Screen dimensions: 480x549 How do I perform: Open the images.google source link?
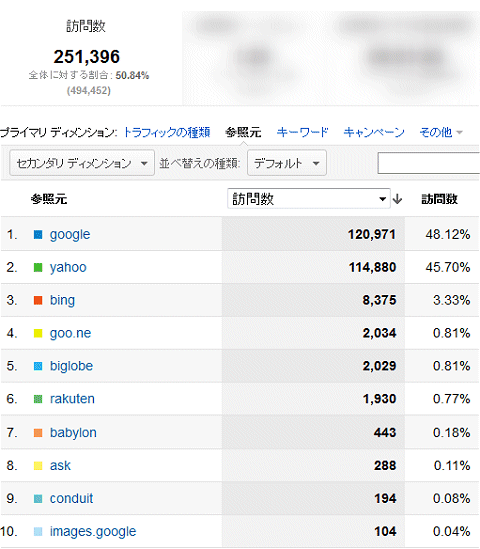tap(93, 531)
